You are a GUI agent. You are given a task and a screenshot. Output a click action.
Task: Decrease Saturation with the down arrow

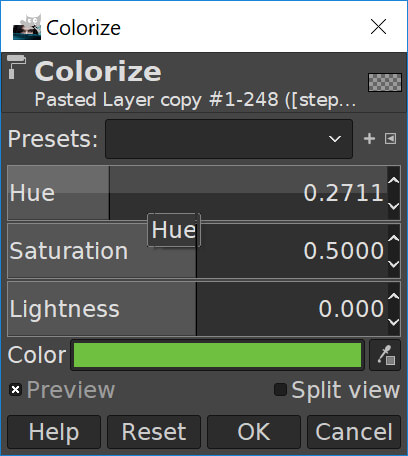(x=394, y=264)
